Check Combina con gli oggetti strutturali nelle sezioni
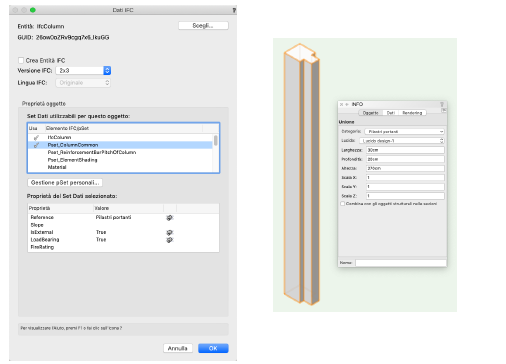506x364 pixels. click(x=342, y=204)
